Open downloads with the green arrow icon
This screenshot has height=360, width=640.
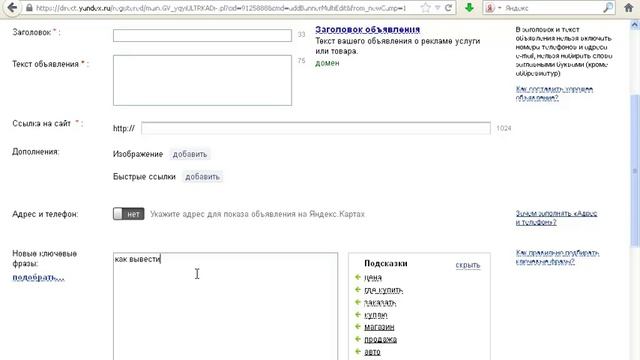(x=469, y=7)
